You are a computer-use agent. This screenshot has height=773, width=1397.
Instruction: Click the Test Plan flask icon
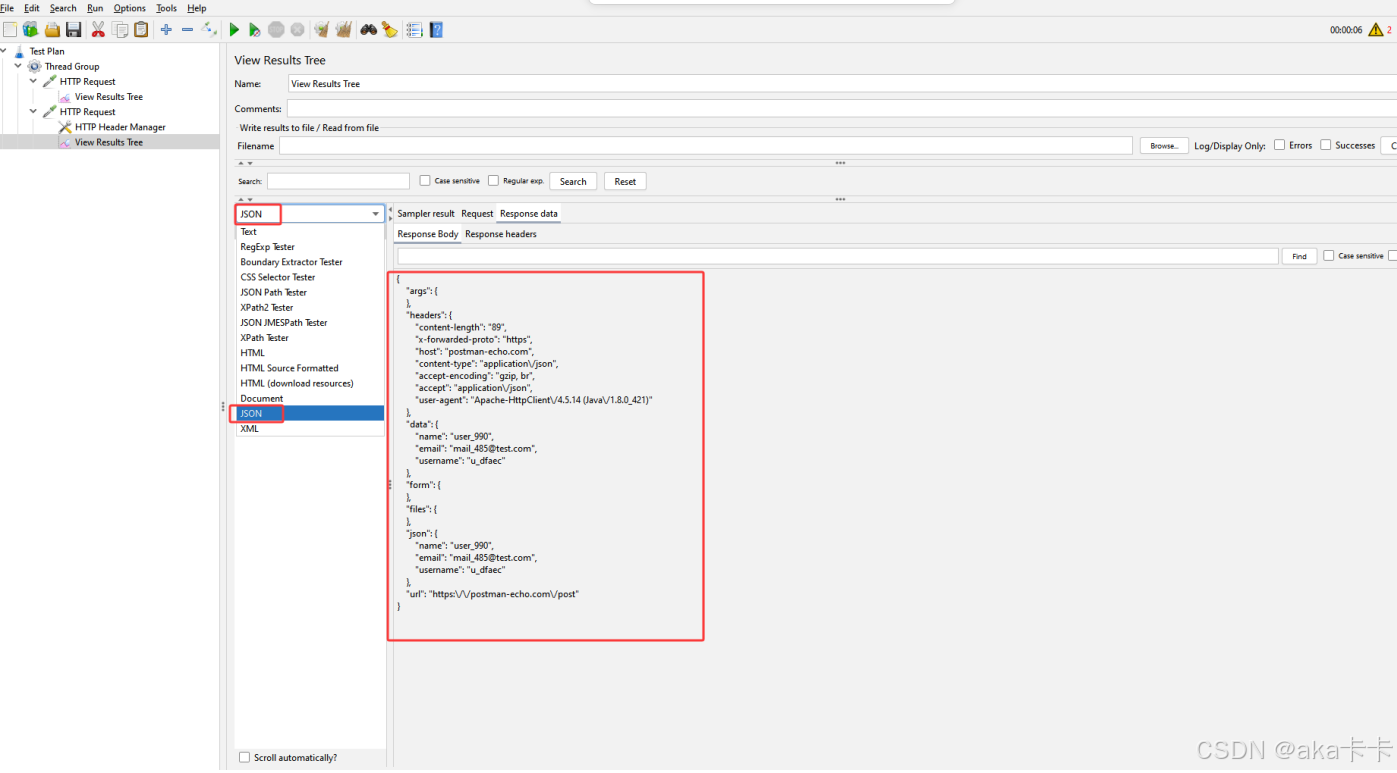pos(19,51)
